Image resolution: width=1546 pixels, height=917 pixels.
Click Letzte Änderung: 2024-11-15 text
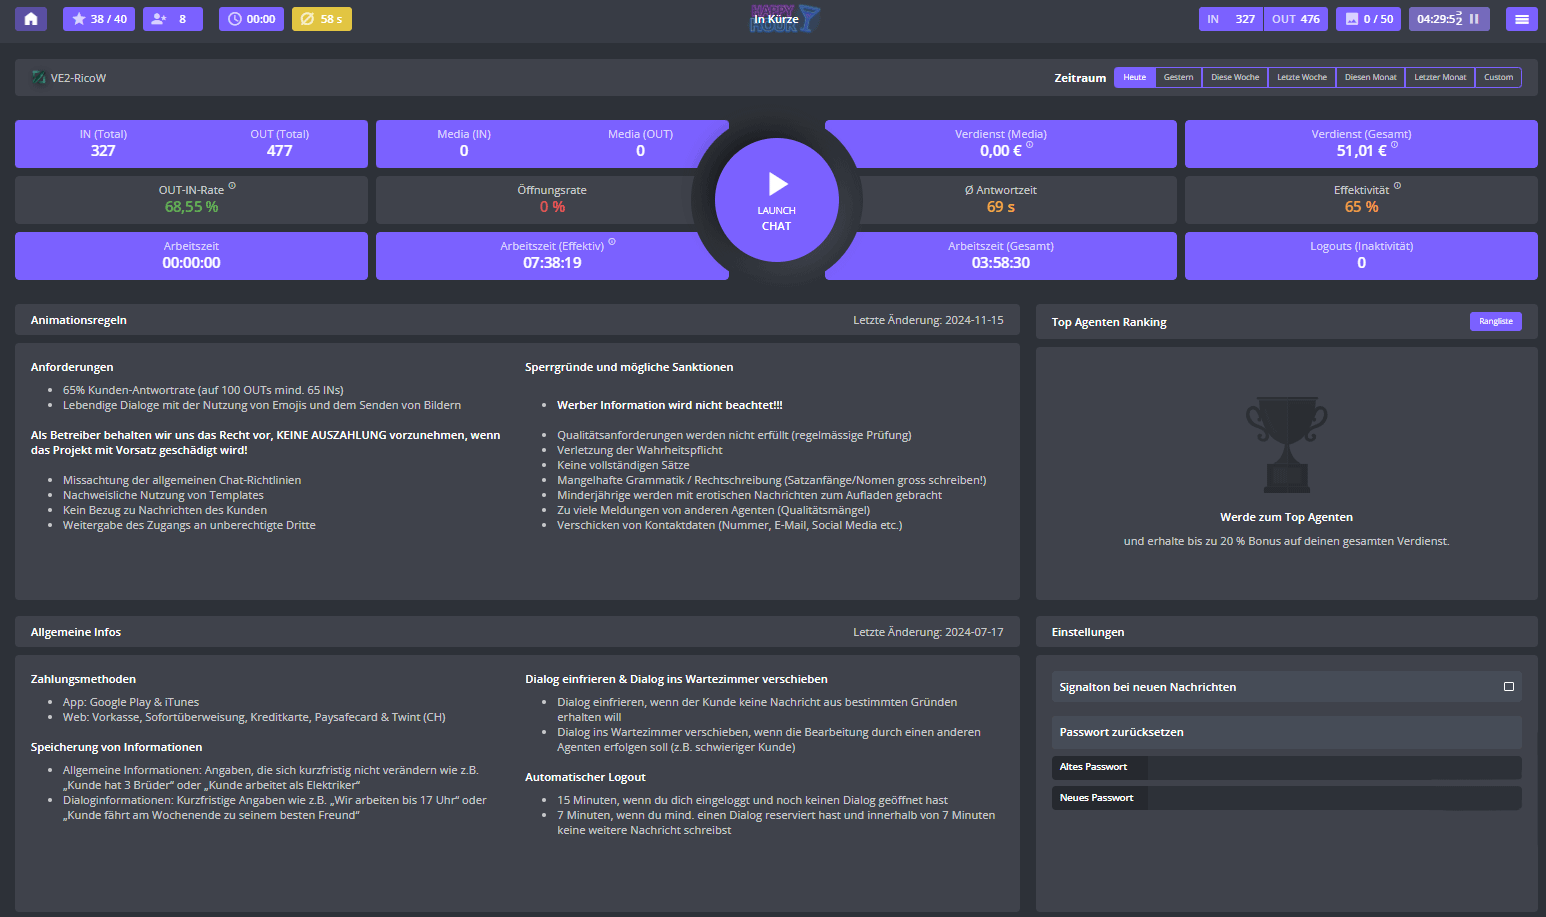pos(928,320)
